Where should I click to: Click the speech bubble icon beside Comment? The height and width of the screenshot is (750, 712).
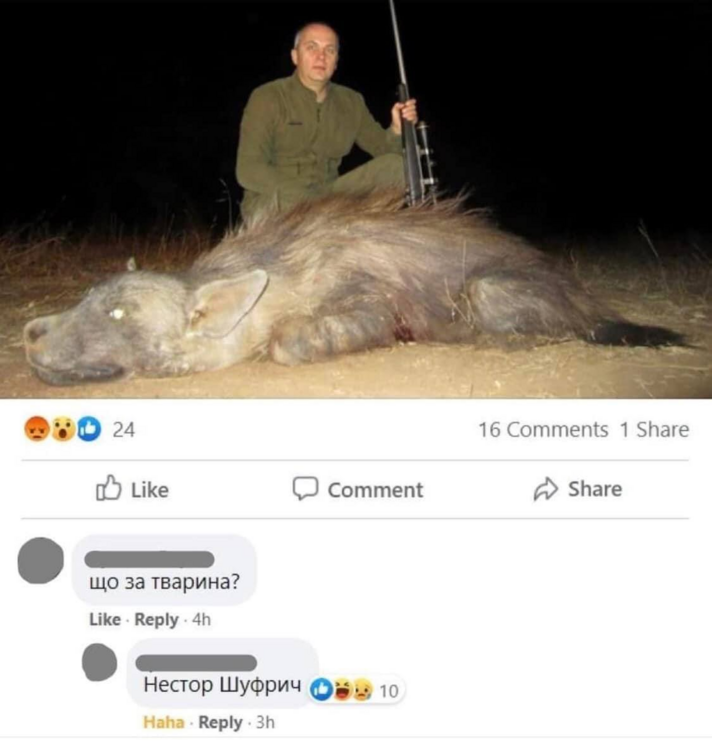pyautogui.click(x=305, y=488)
